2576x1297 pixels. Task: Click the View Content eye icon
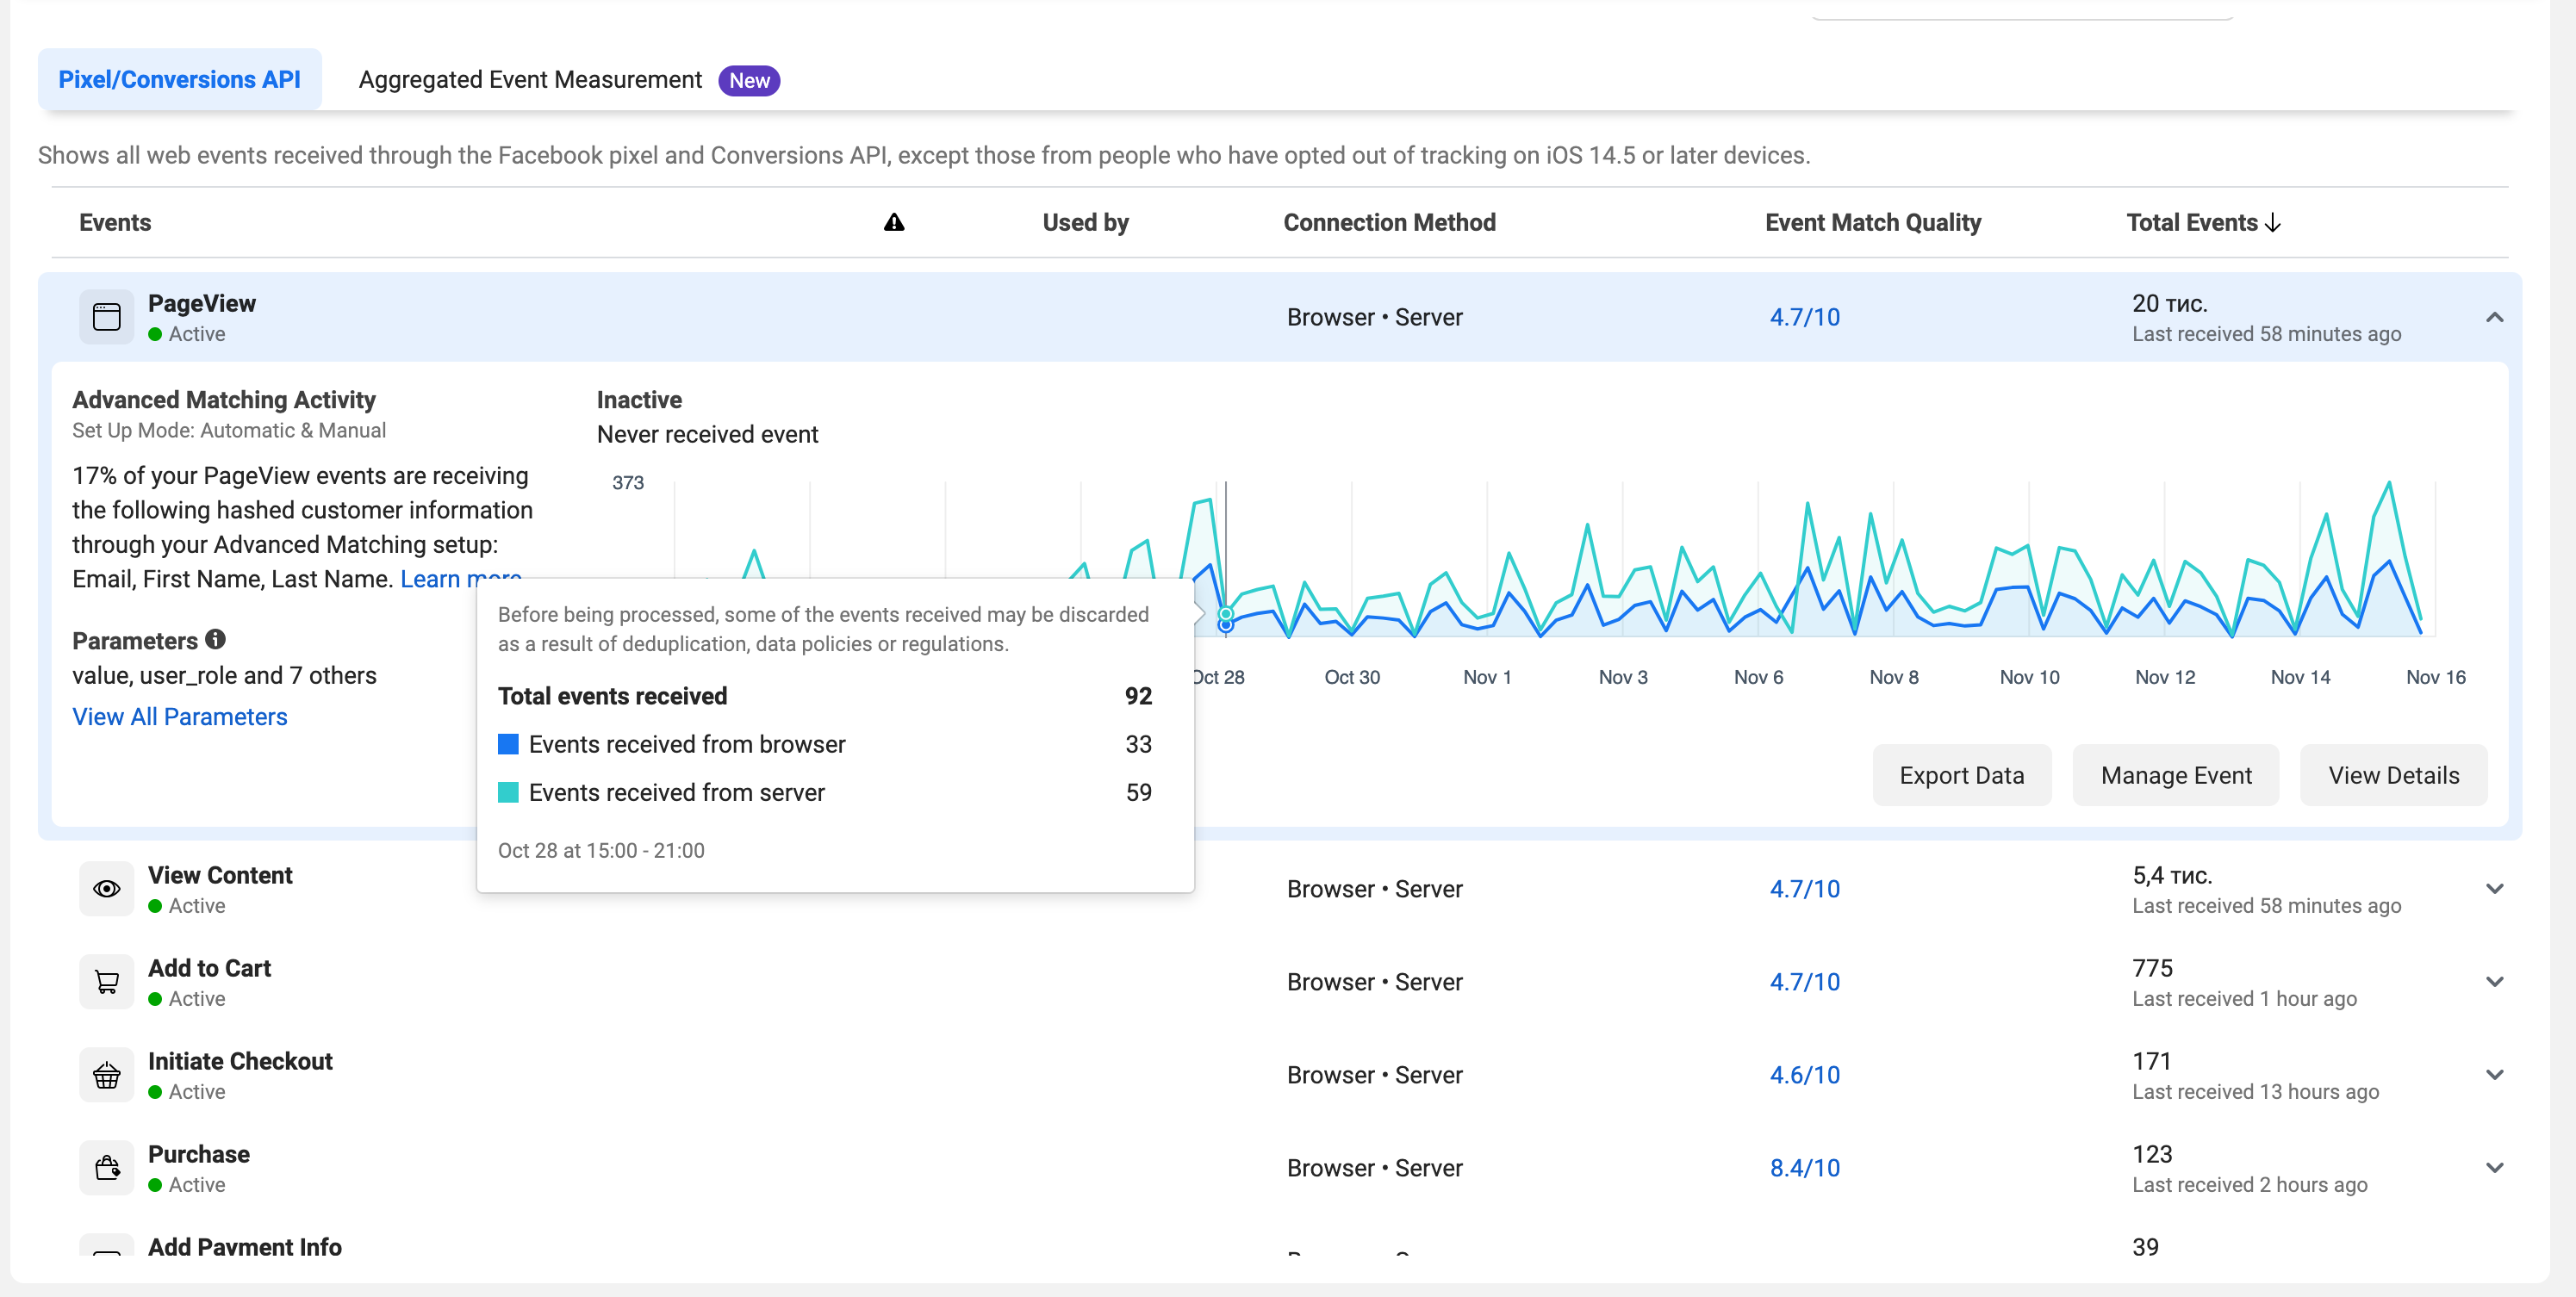tap(107, 889)
